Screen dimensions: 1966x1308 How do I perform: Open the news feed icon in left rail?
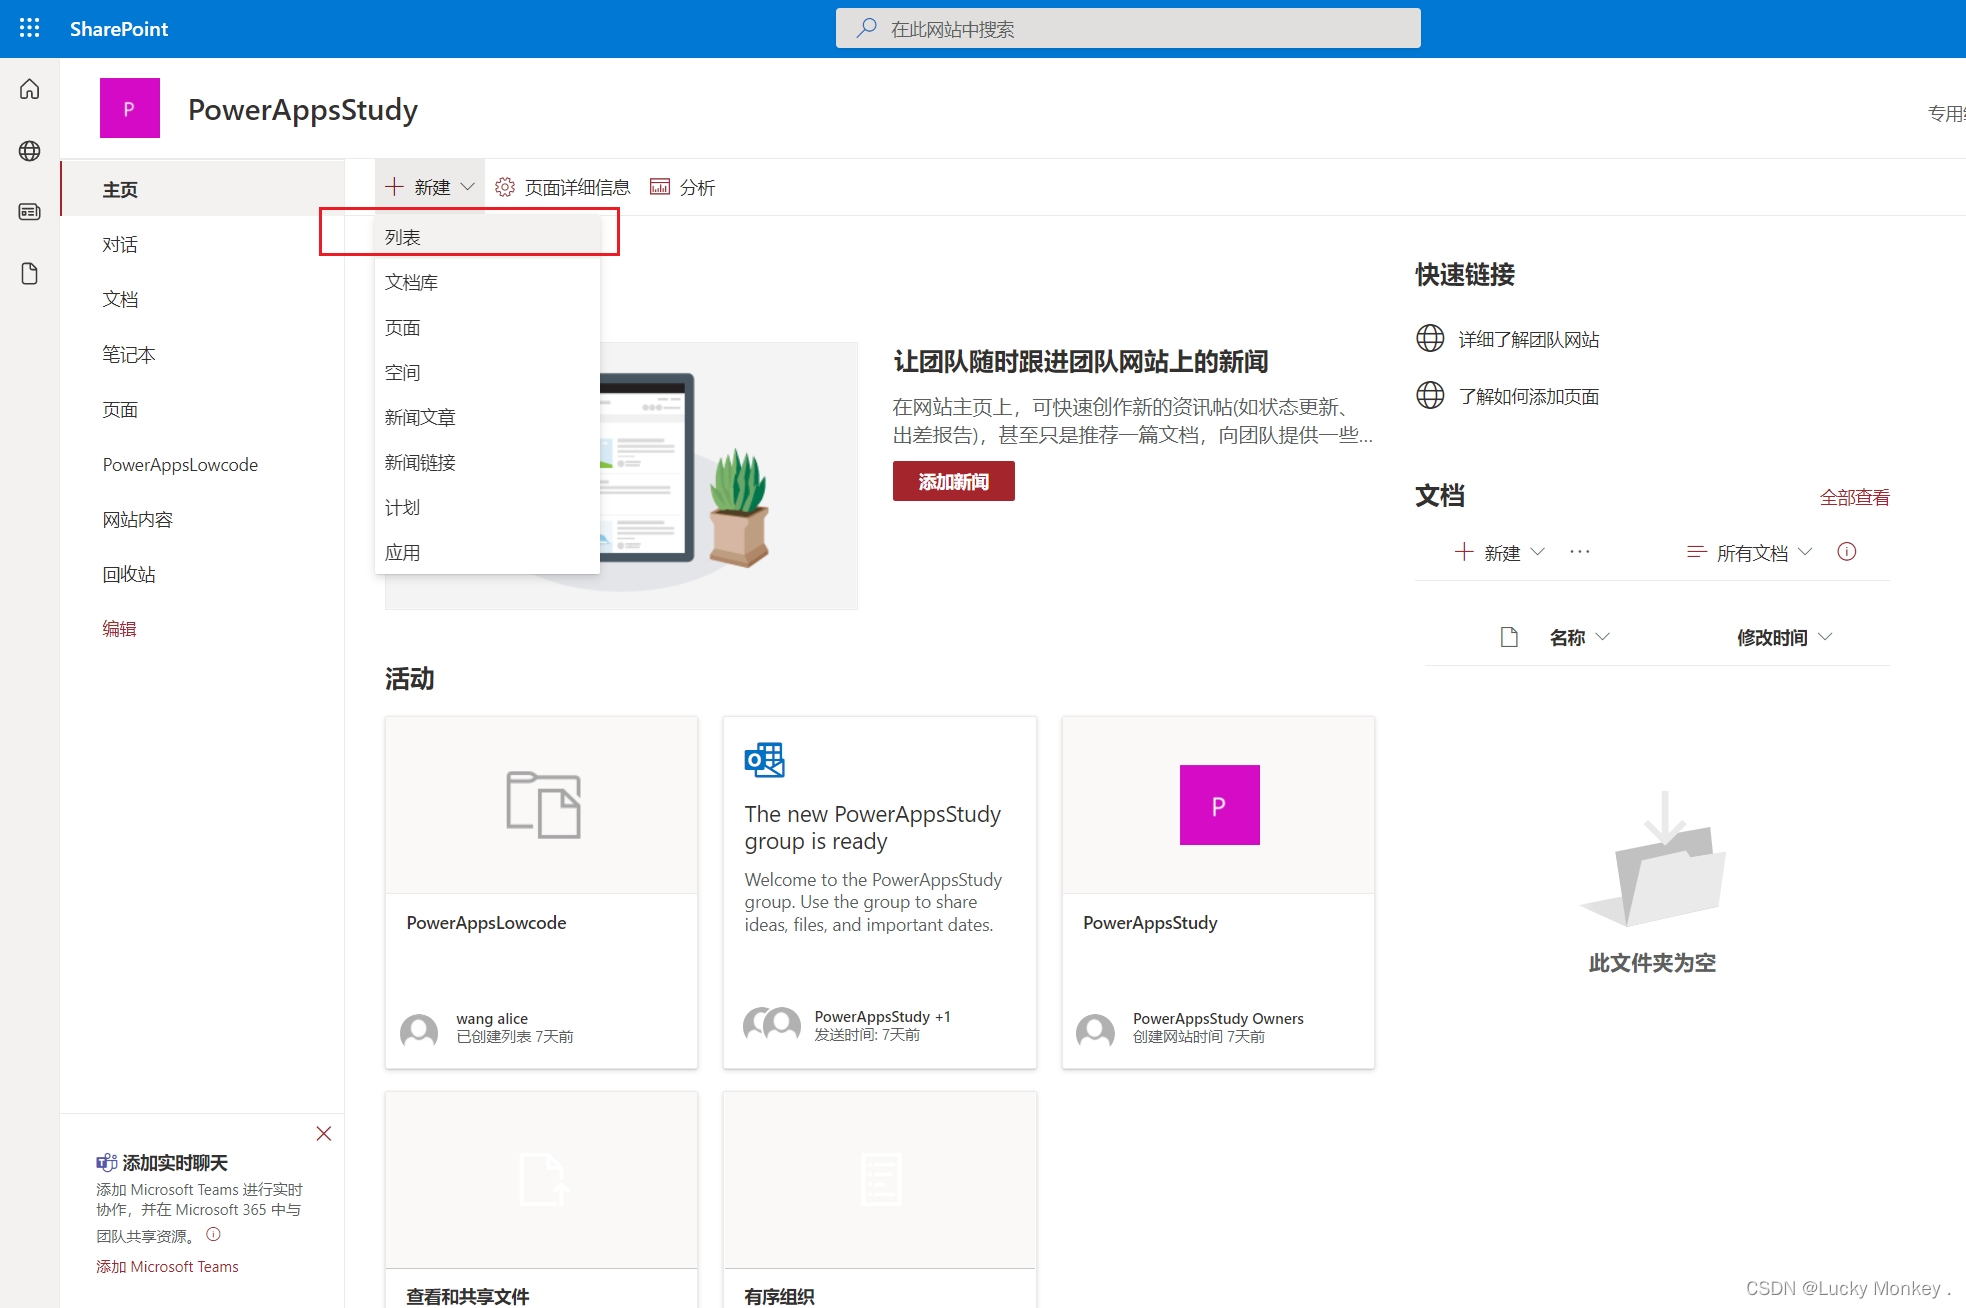pos(30,212)
